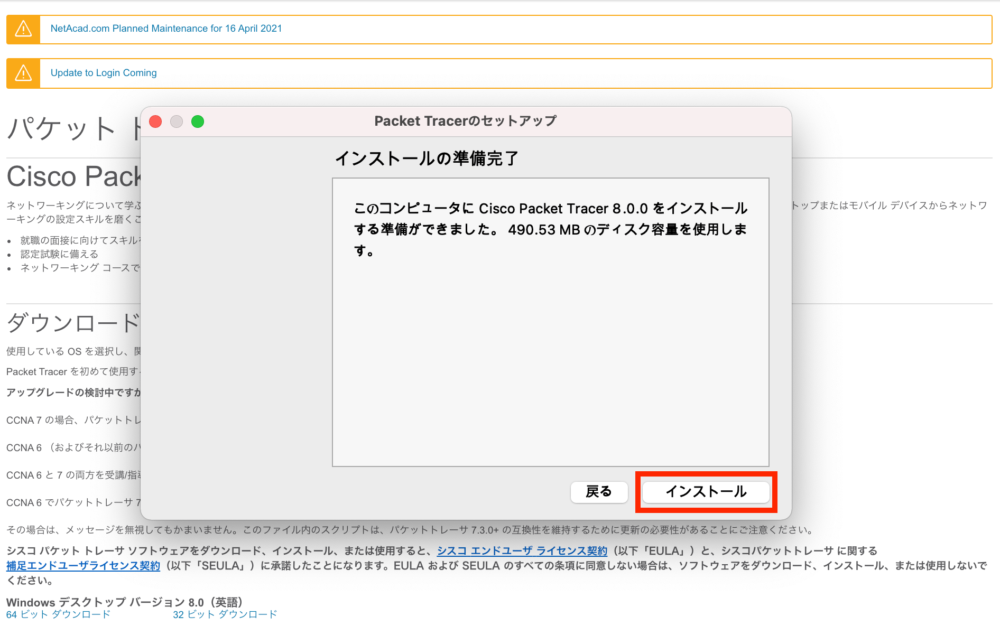
Task: Open the Update to Login Coming notice
Action: coord(103,73)
